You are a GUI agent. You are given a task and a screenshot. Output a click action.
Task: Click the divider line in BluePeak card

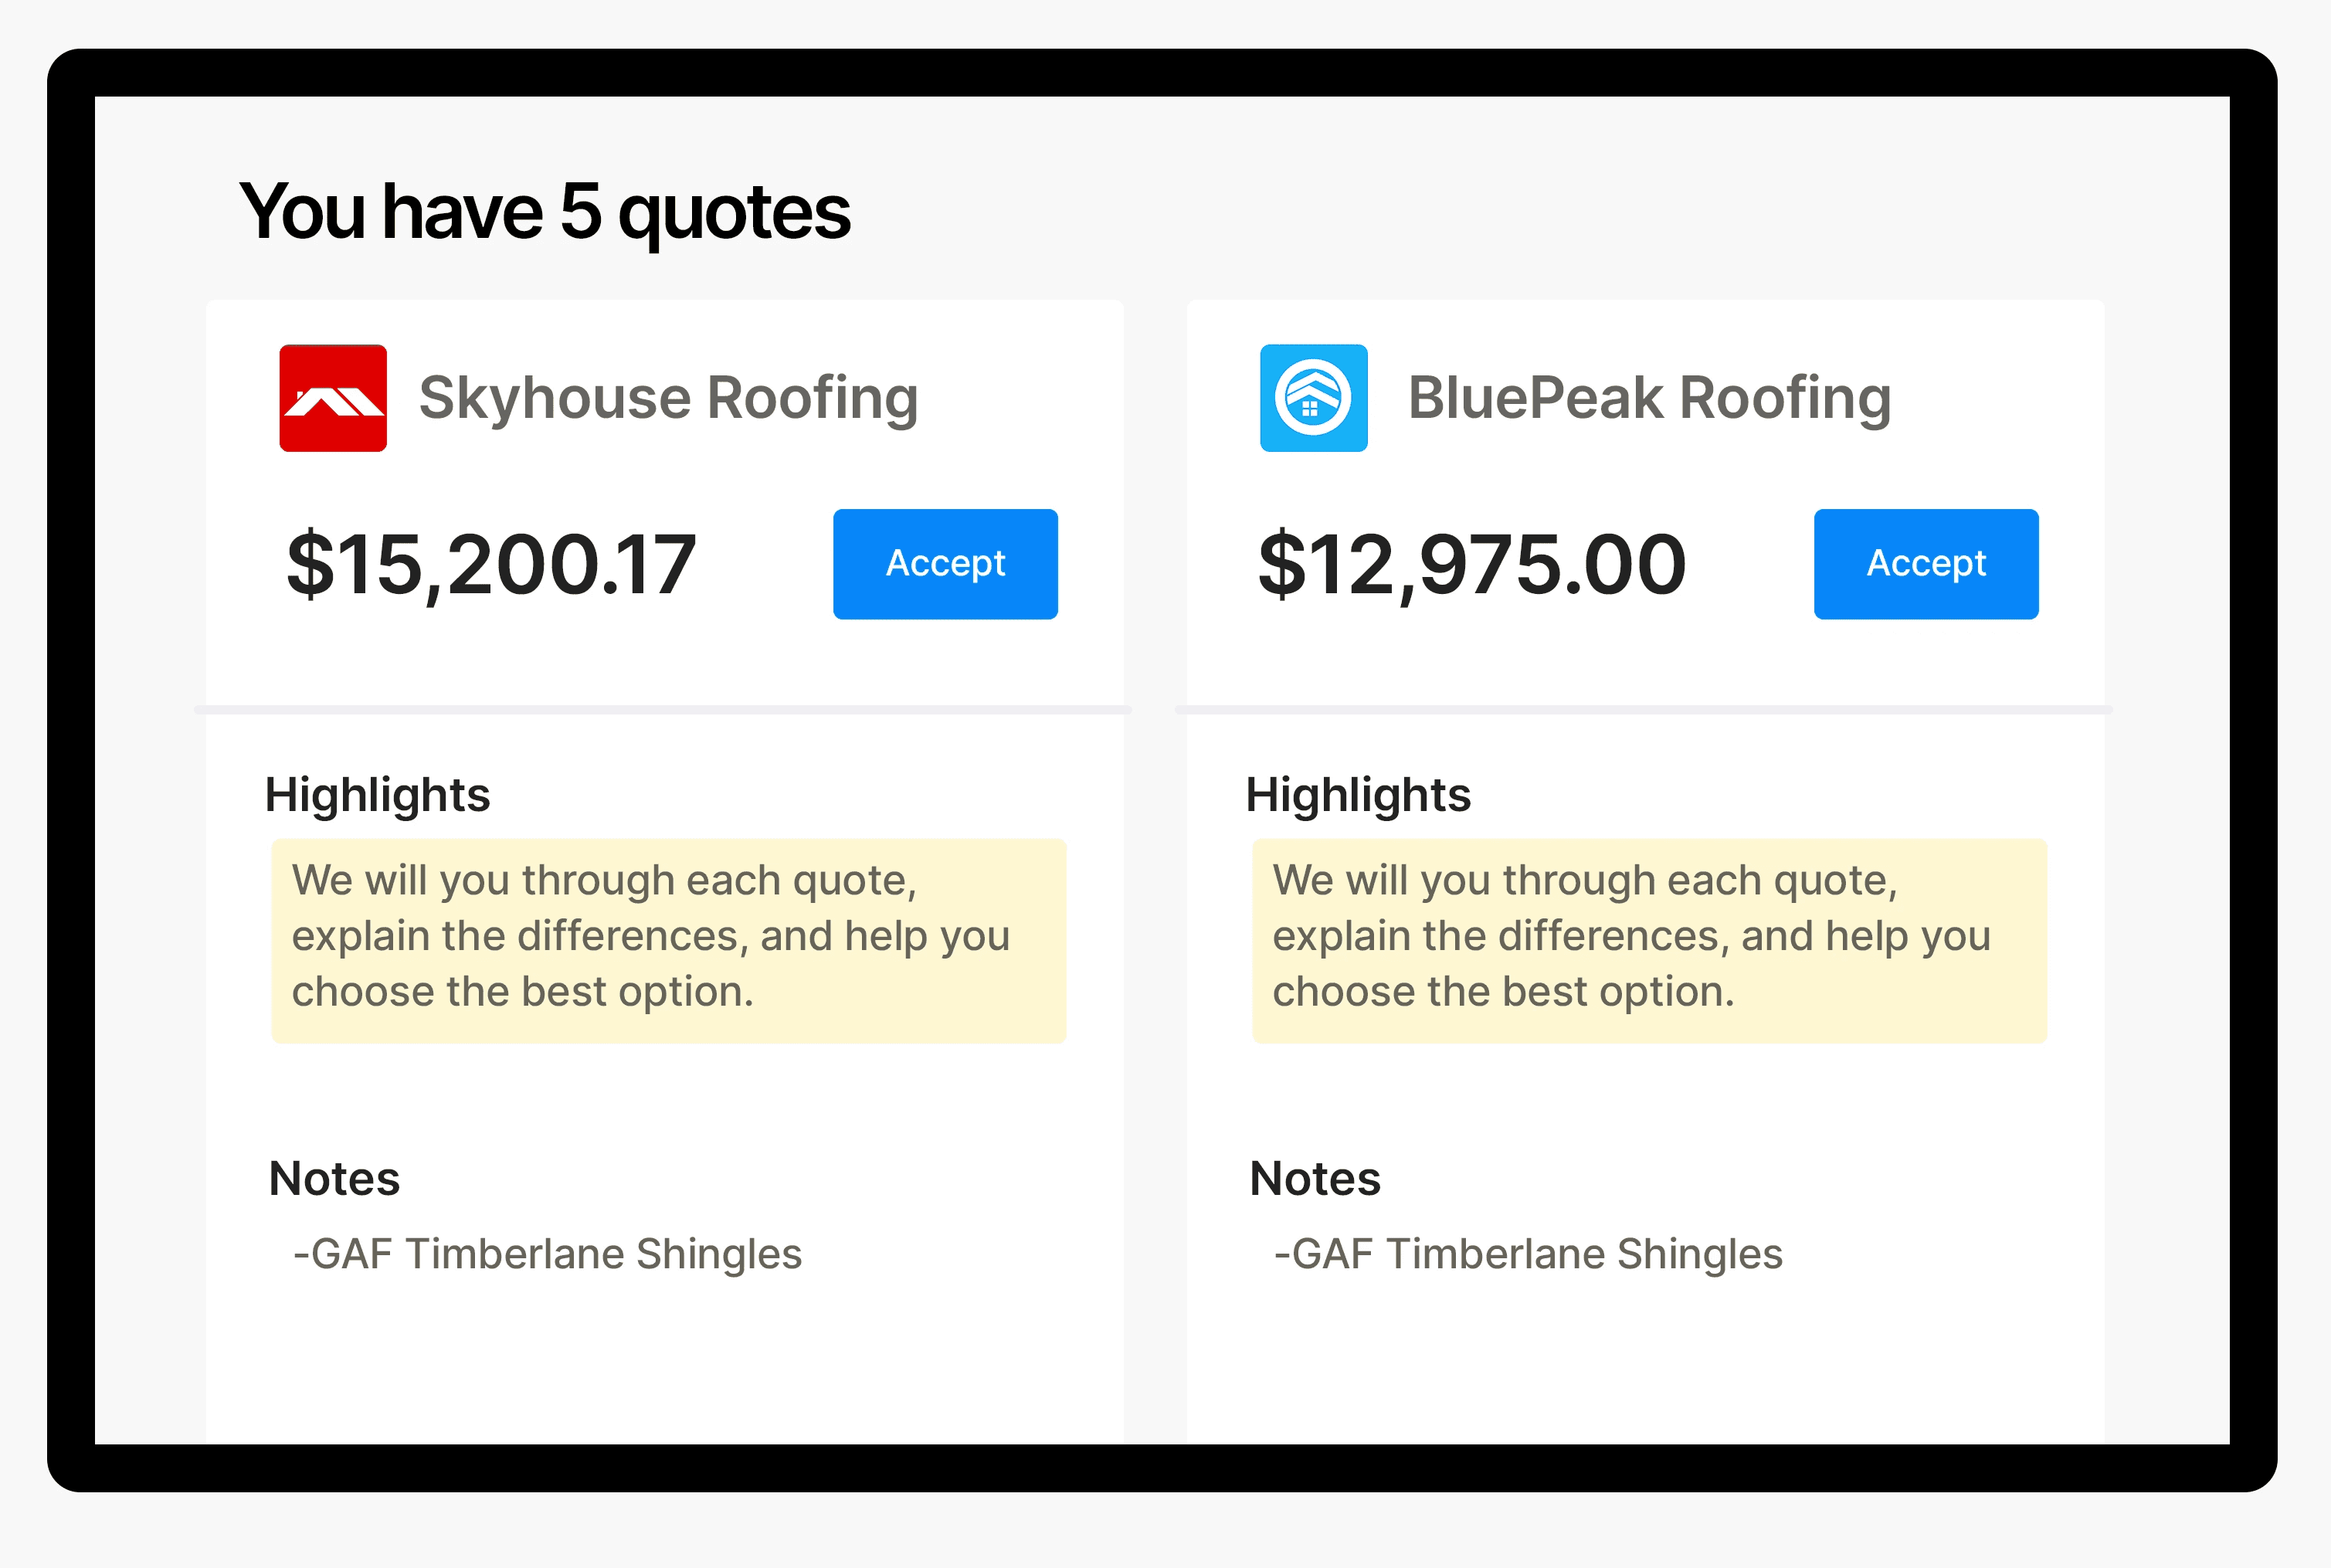[1643, 710]
